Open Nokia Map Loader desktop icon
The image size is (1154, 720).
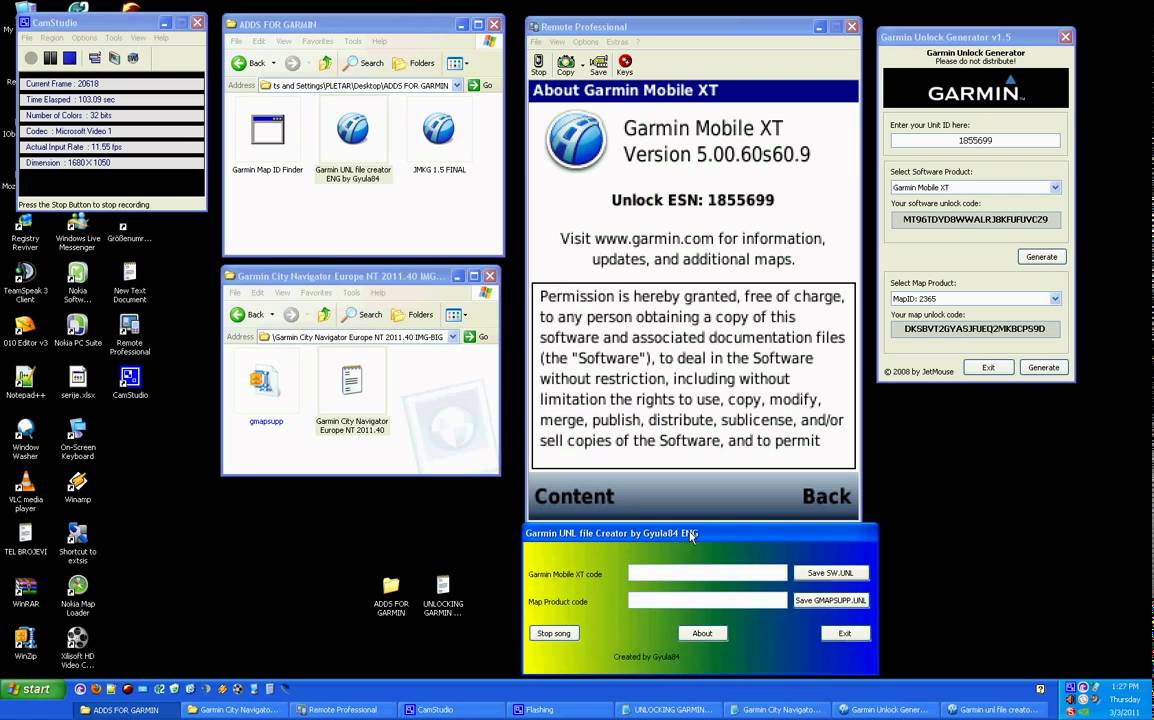[77, 596]
